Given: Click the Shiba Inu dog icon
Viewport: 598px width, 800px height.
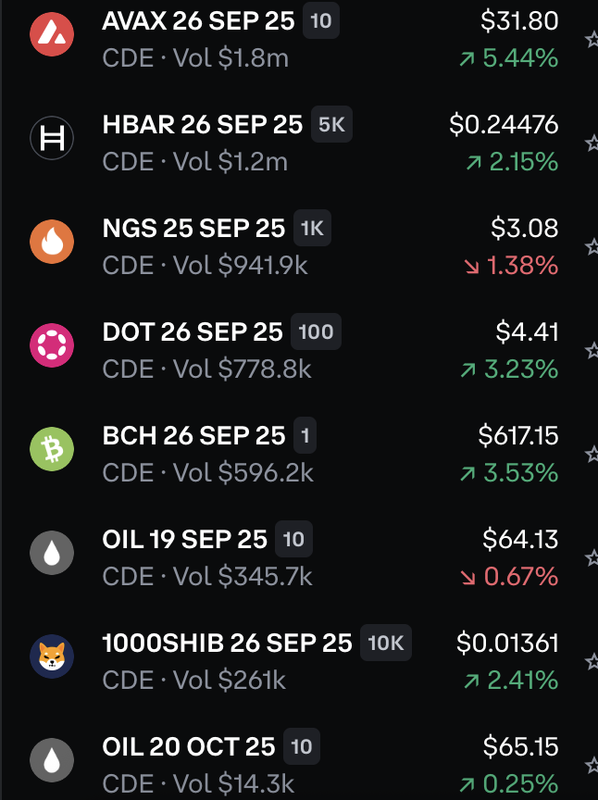Looking at the screenshot, I should click(52, 656).
